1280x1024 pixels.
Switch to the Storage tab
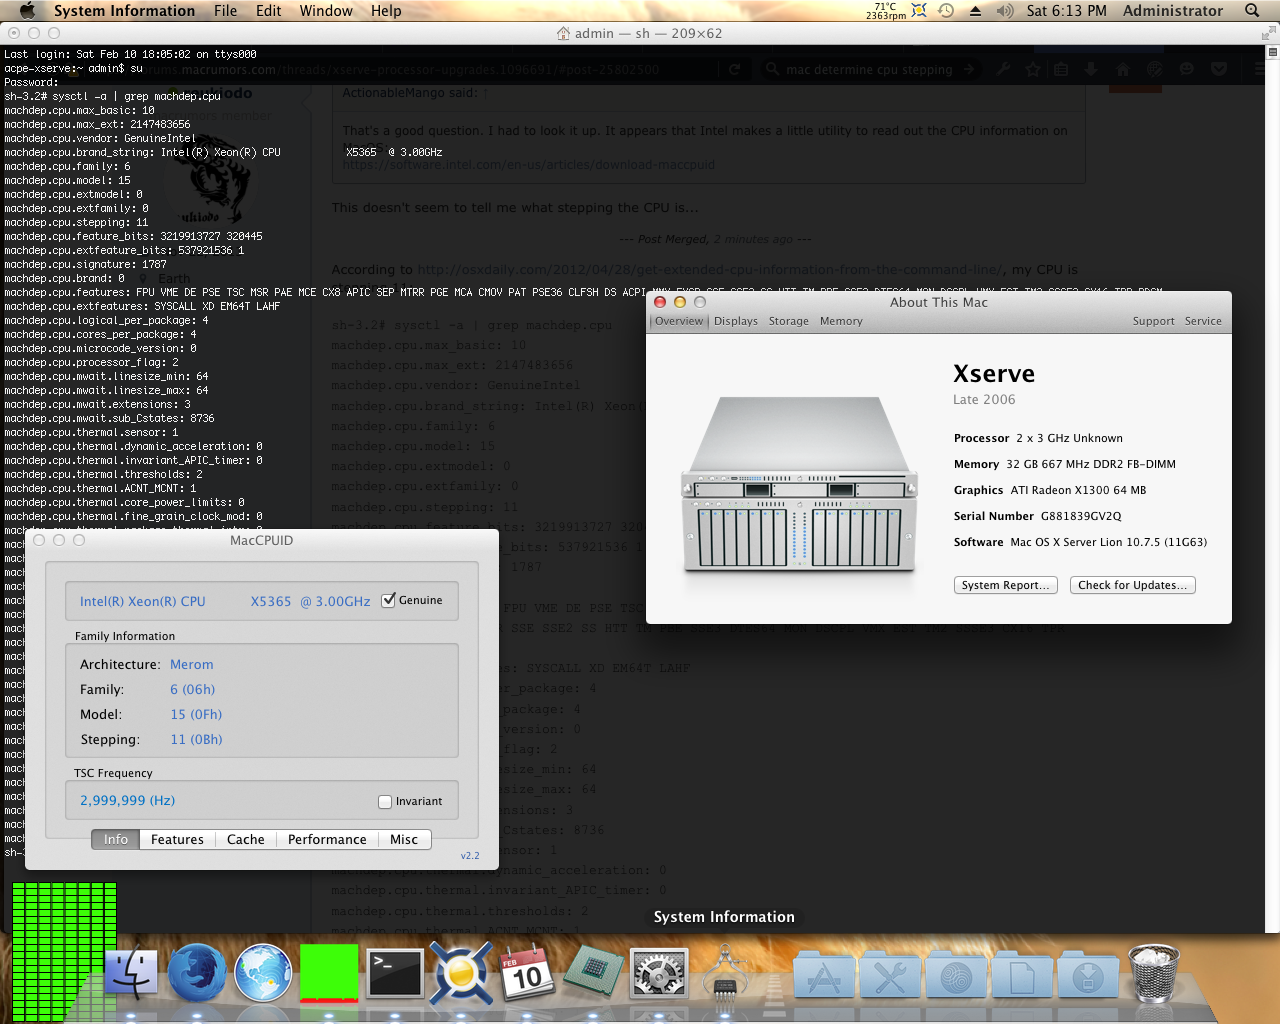tap(789, 321)
